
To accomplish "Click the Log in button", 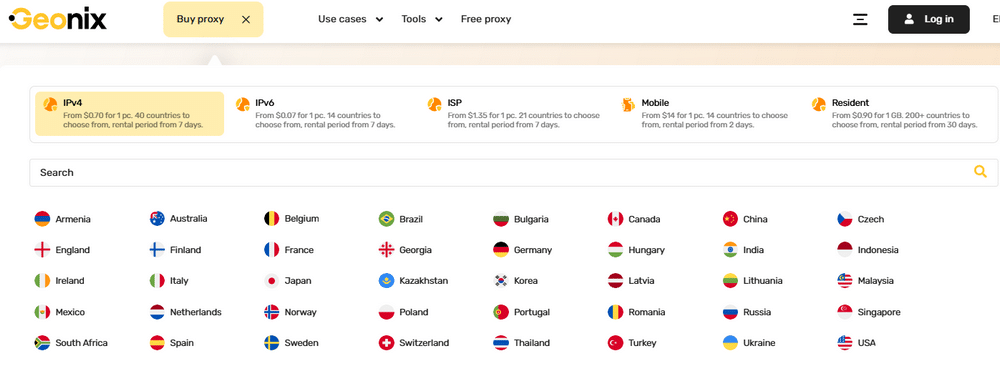I will point(929,19).
